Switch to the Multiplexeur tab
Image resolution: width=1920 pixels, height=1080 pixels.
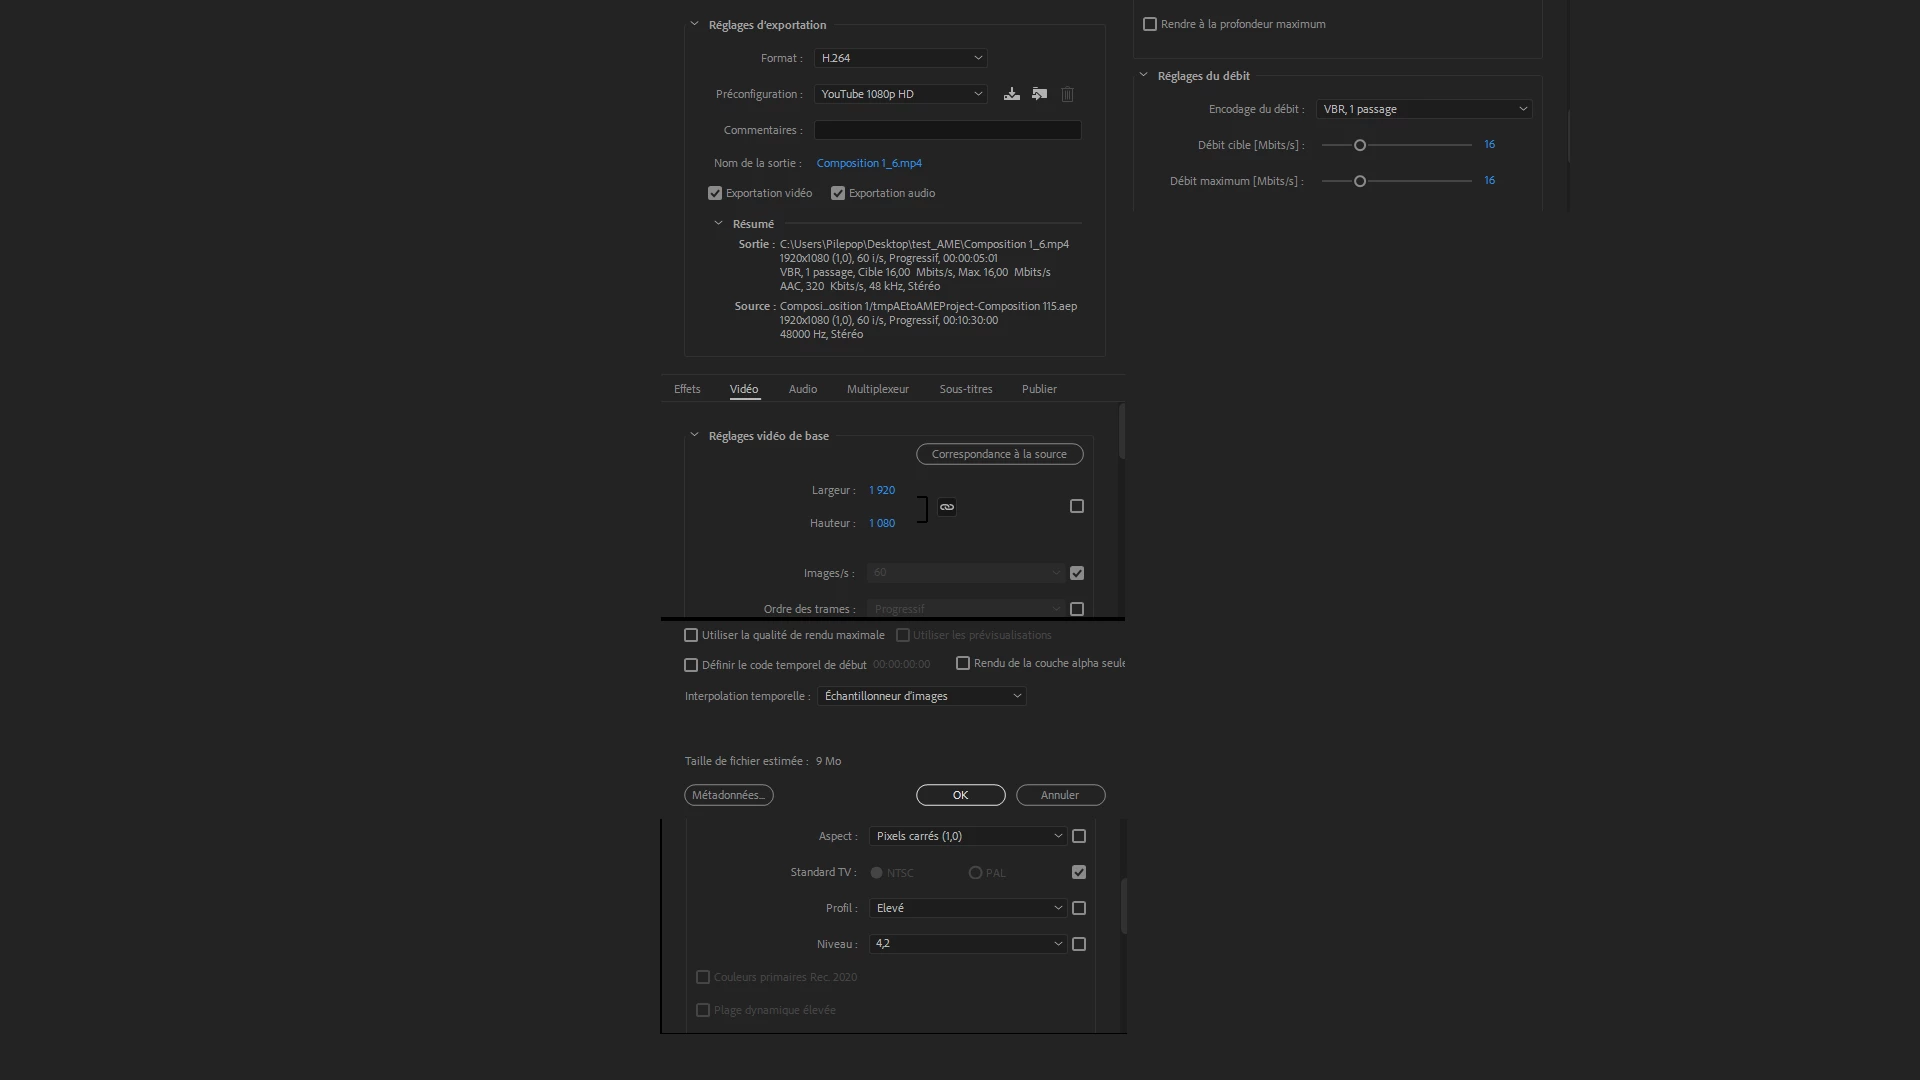[x=877, y=389]
